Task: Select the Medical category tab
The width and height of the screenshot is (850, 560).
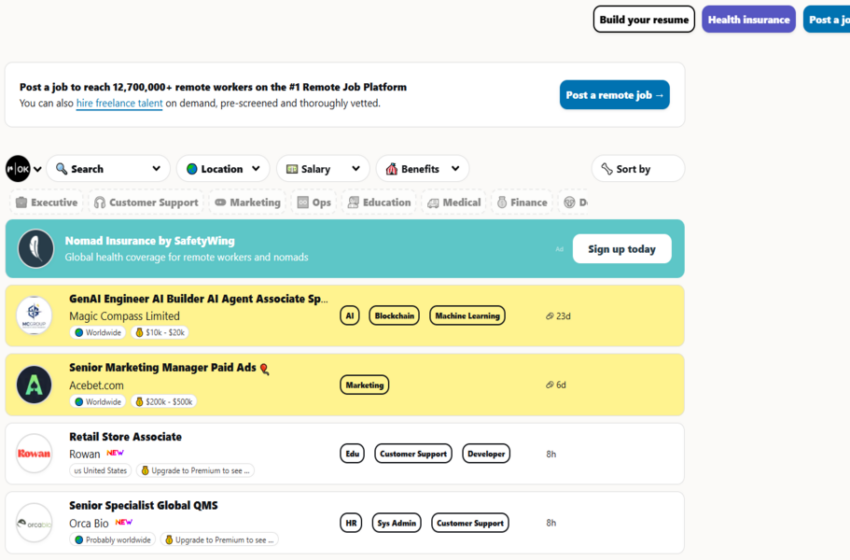Action: tap(454, 202)
